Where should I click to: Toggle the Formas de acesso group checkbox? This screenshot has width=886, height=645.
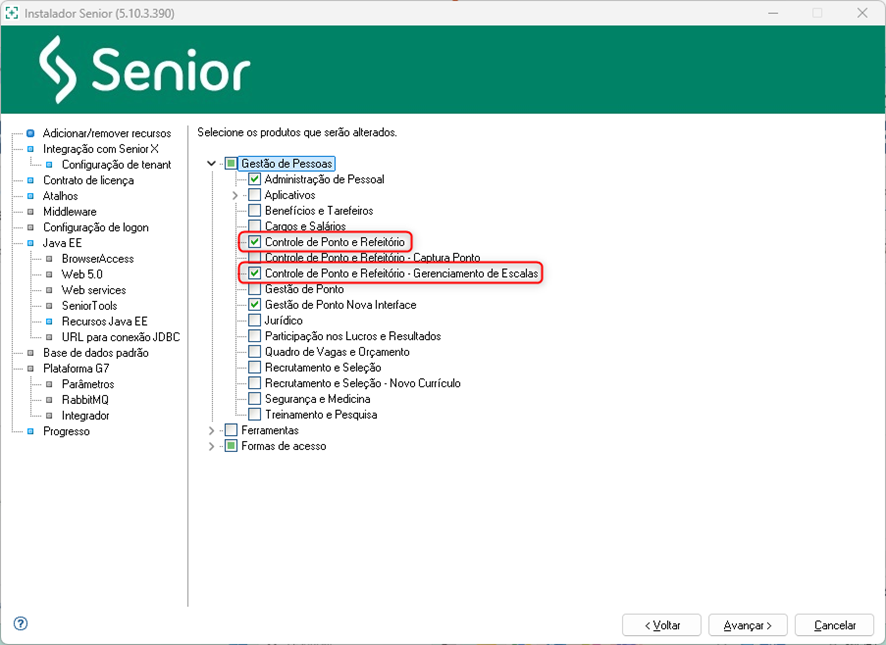tap(231, 446)
